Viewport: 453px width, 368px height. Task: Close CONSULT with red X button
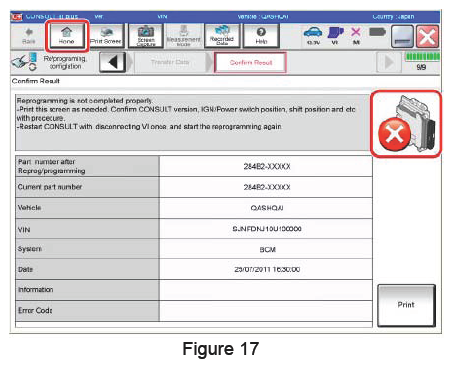427,36
